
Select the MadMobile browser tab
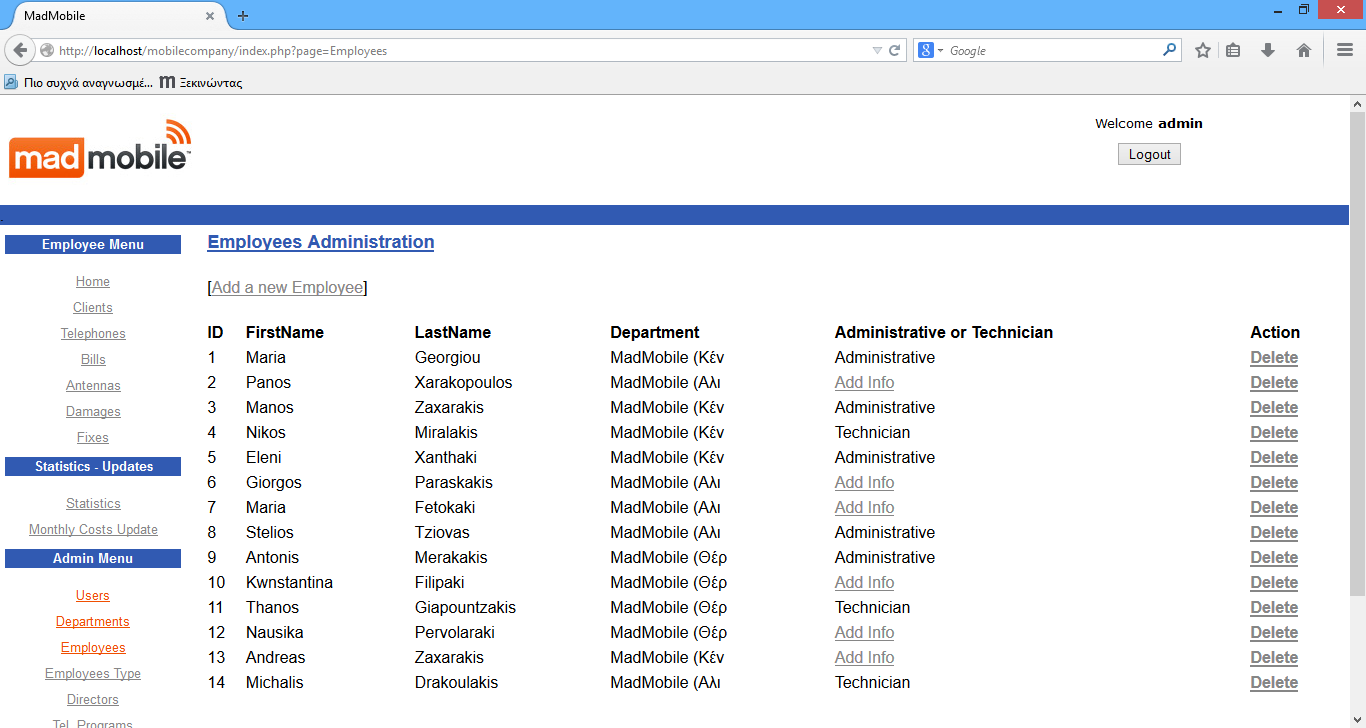coord(113,16)
